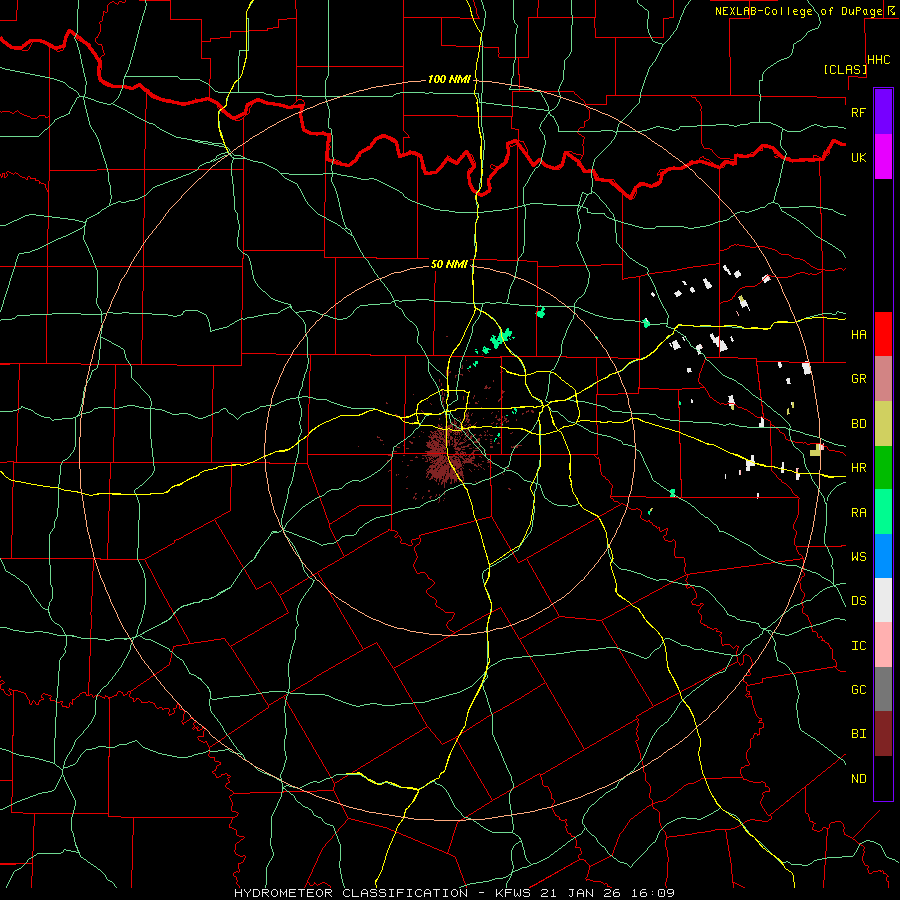This screenshot has height=900, width=900.
Task: Click the GC legend label
Action: pos(858,689)
